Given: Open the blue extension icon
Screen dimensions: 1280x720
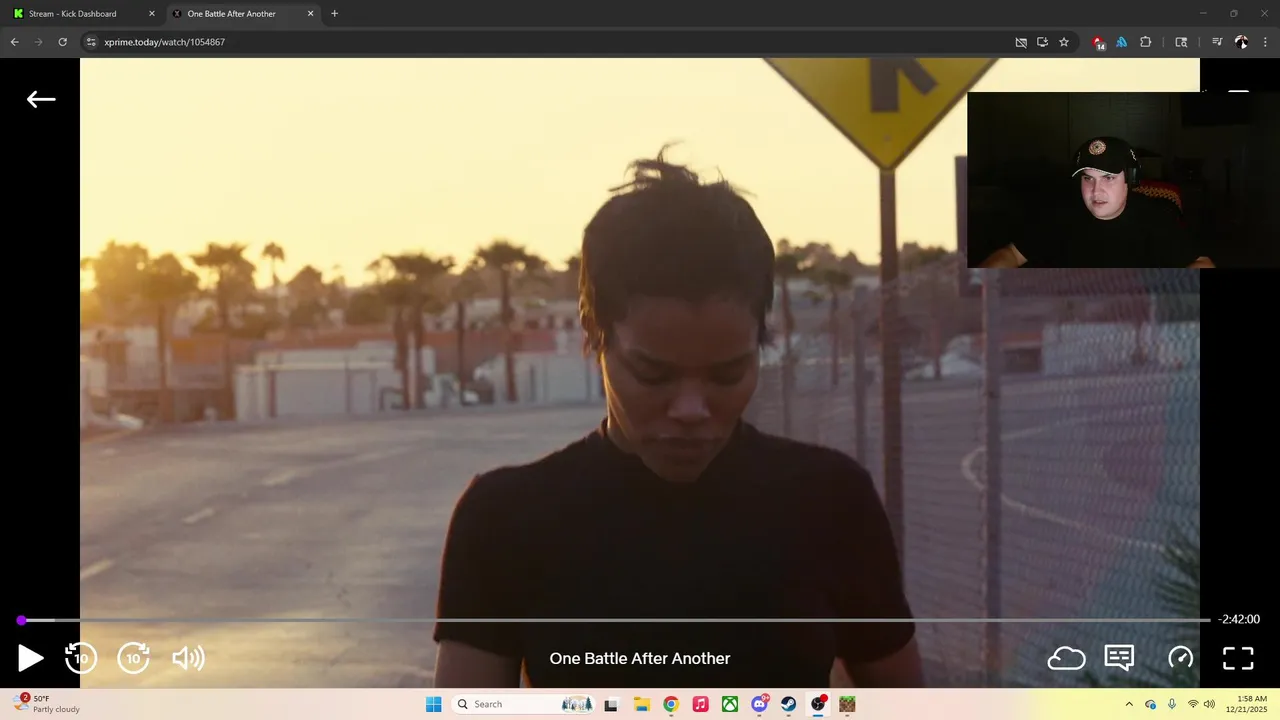Looking at the screenshot, I should coord(1122,42).
